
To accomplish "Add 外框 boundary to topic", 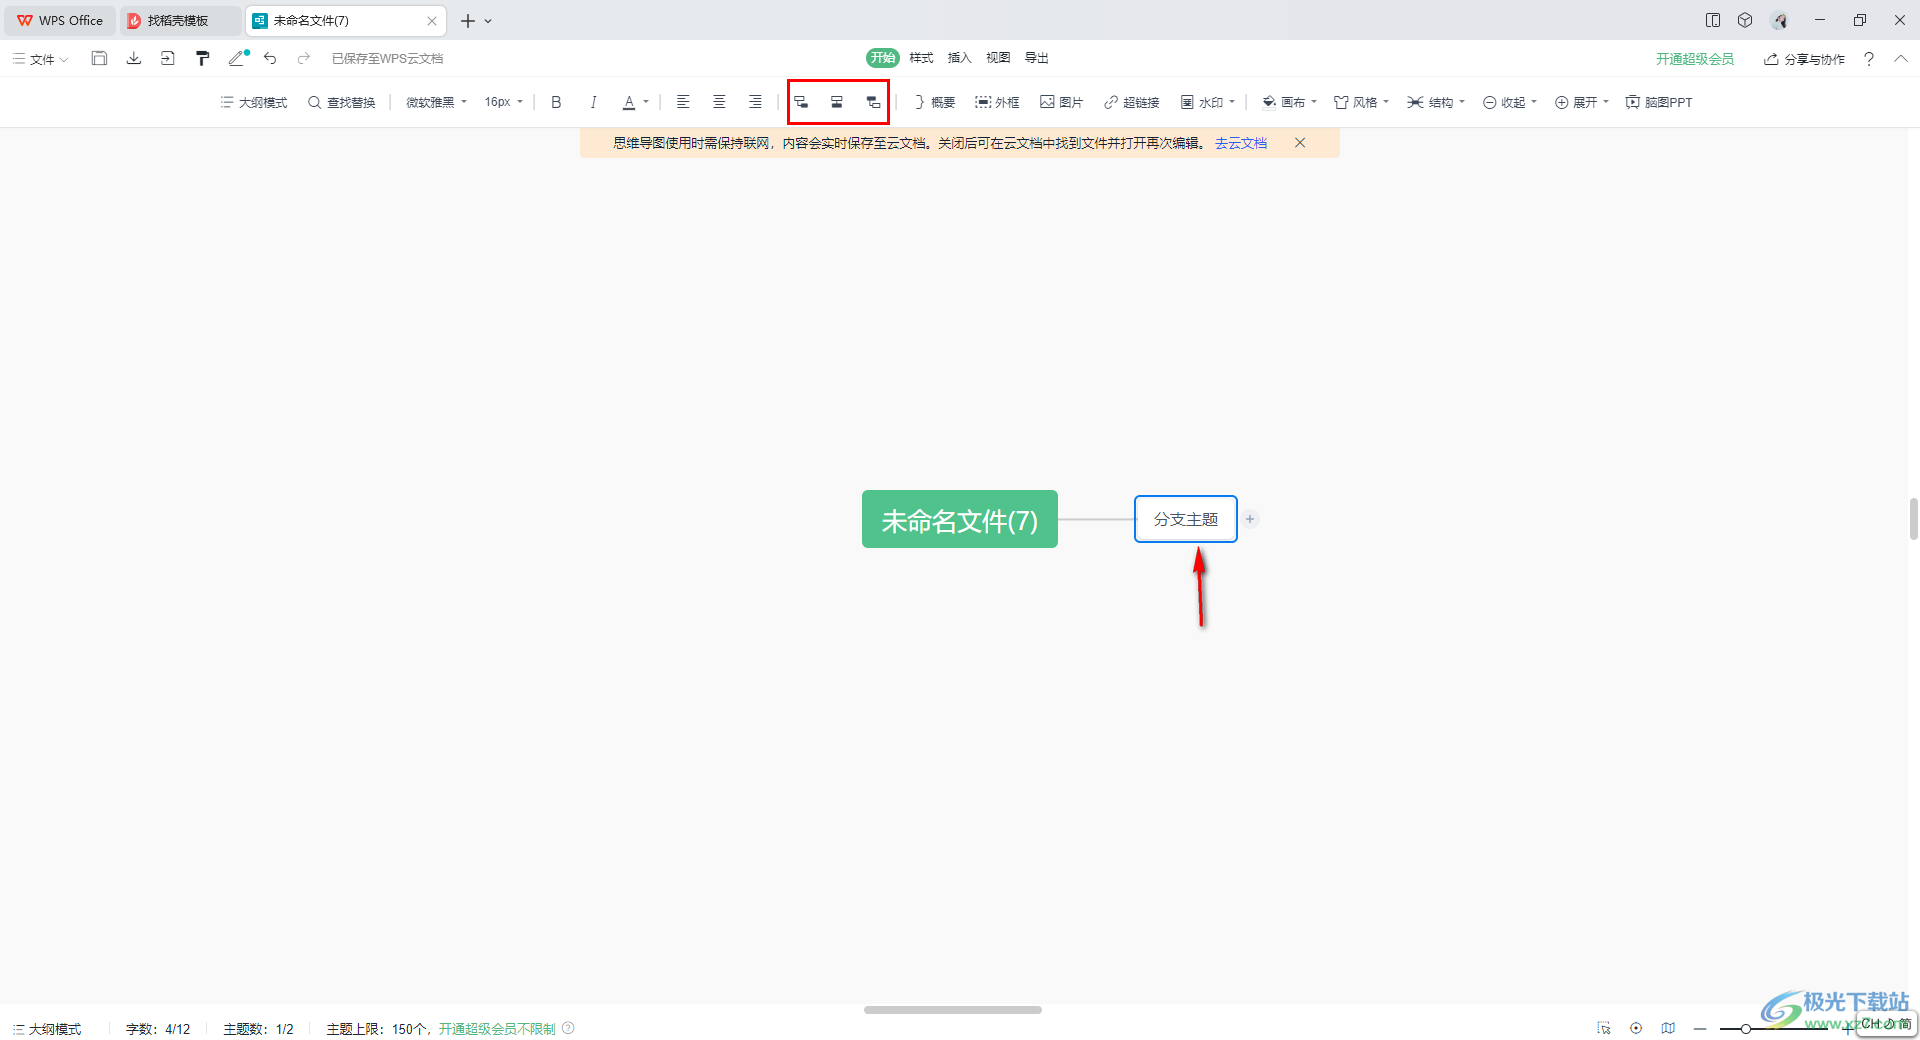I will coord(997,102).
